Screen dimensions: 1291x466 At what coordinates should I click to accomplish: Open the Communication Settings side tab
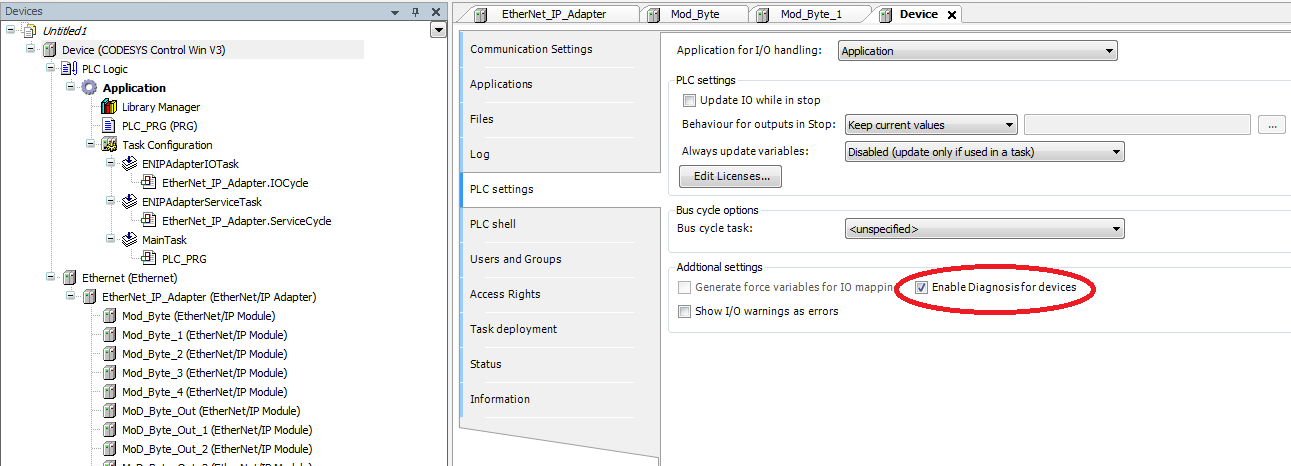[531, 49]
